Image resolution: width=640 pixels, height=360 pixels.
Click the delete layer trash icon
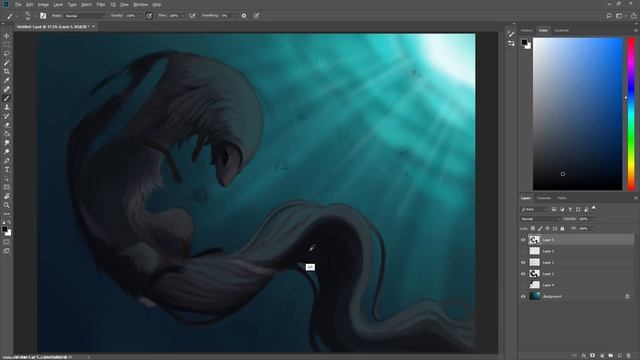click(x=629, y=356)
